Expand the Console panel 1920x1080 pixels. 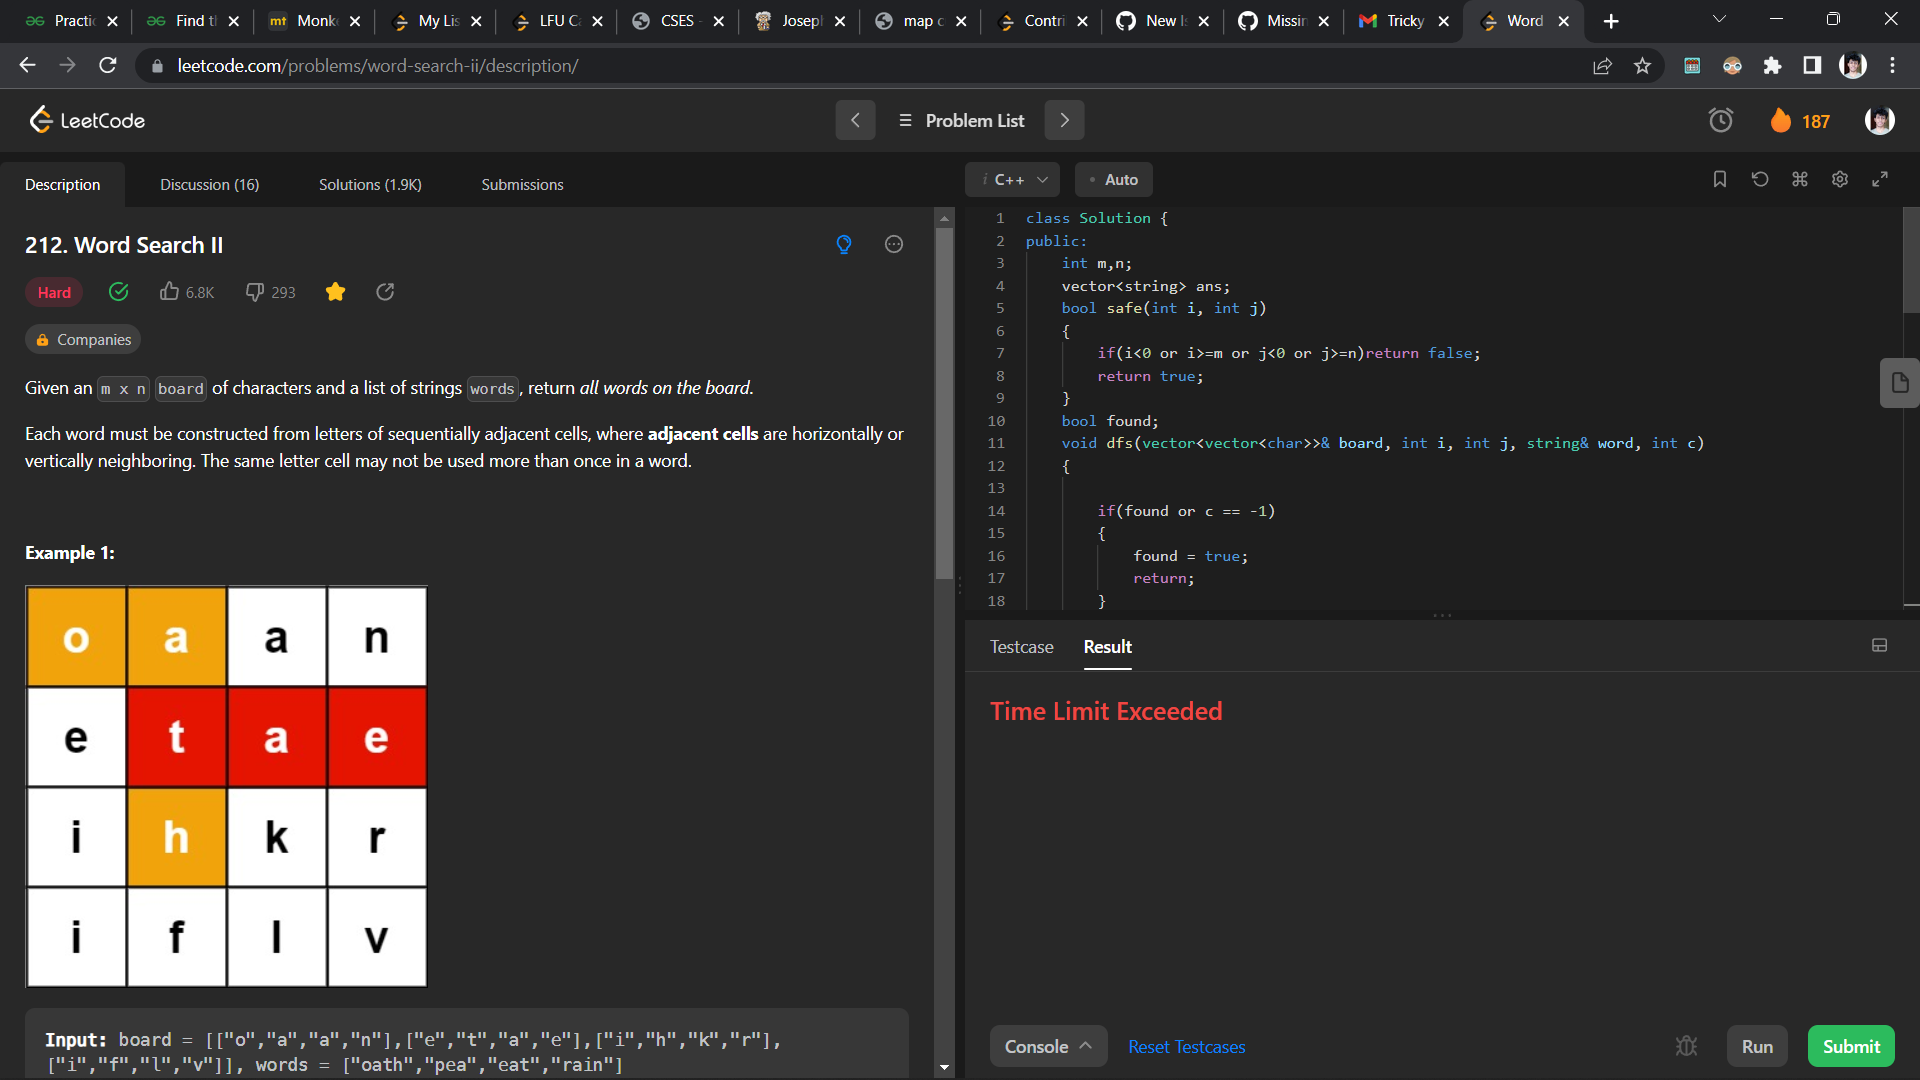point(1047,1046)
